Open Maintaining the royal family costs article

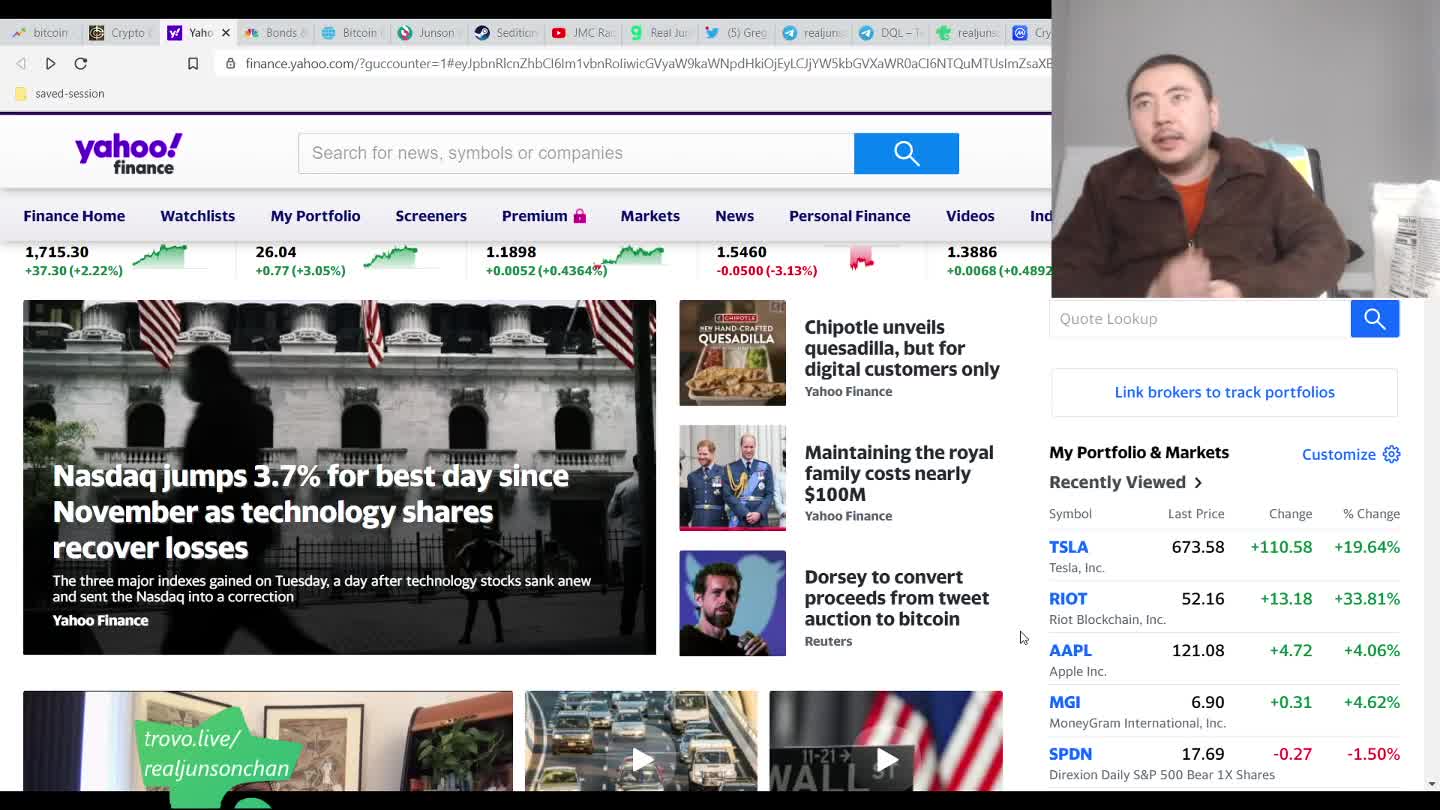[x=899, y=473]
